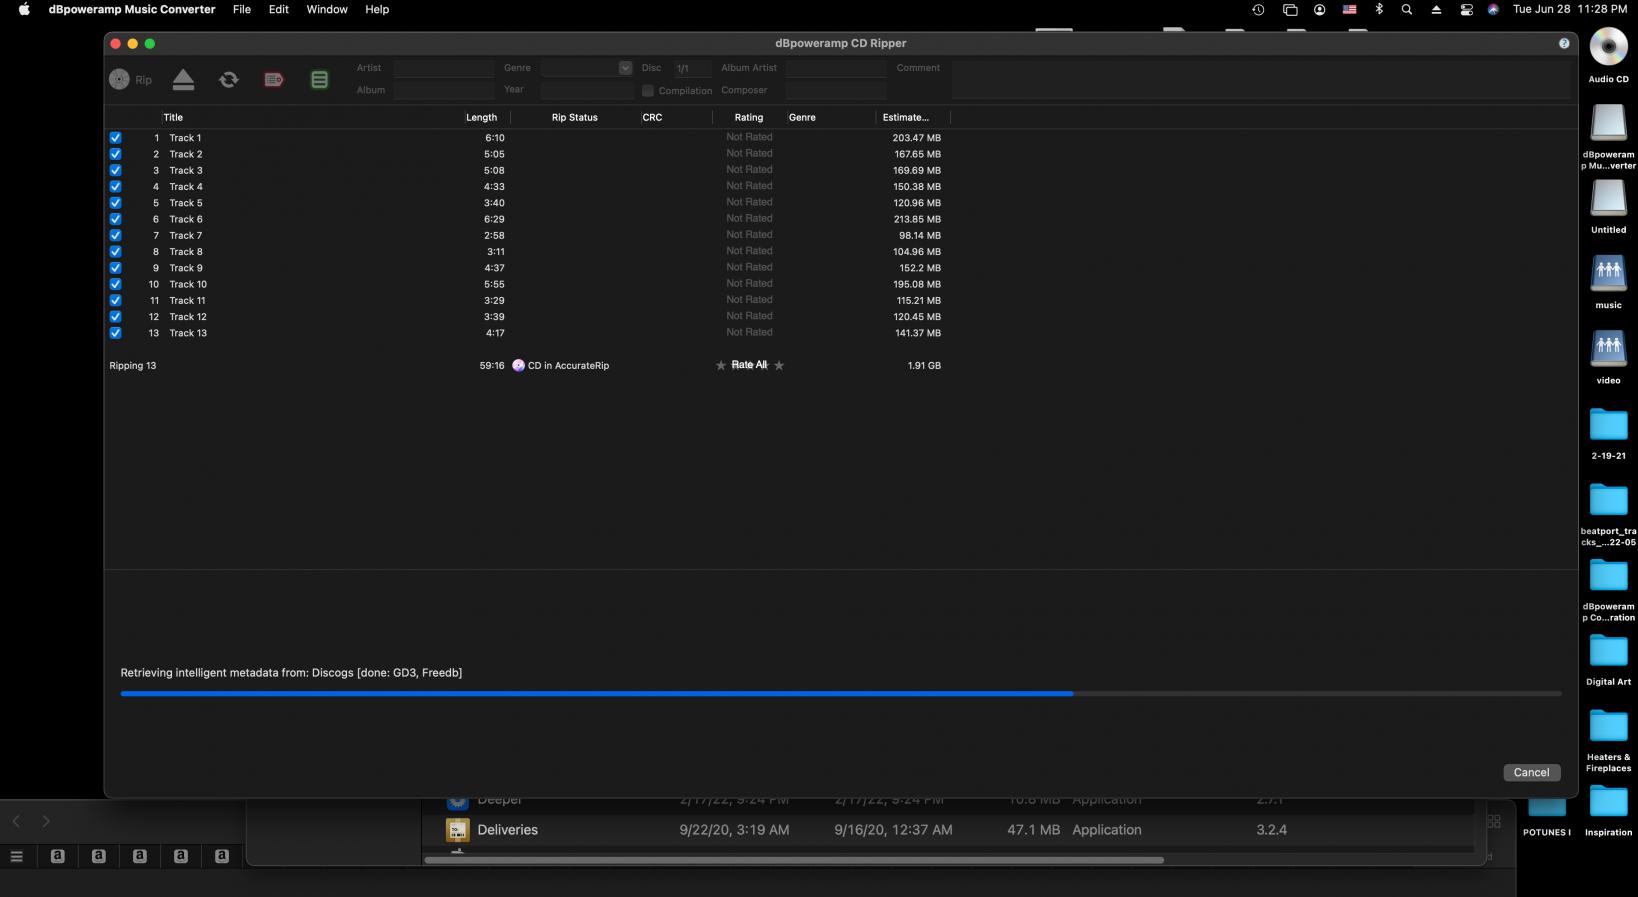Screen dimensions: 1638x897
Task: Open dBpoweramp Music Converter drive on desktop
Action: (x=1608, y=122)
